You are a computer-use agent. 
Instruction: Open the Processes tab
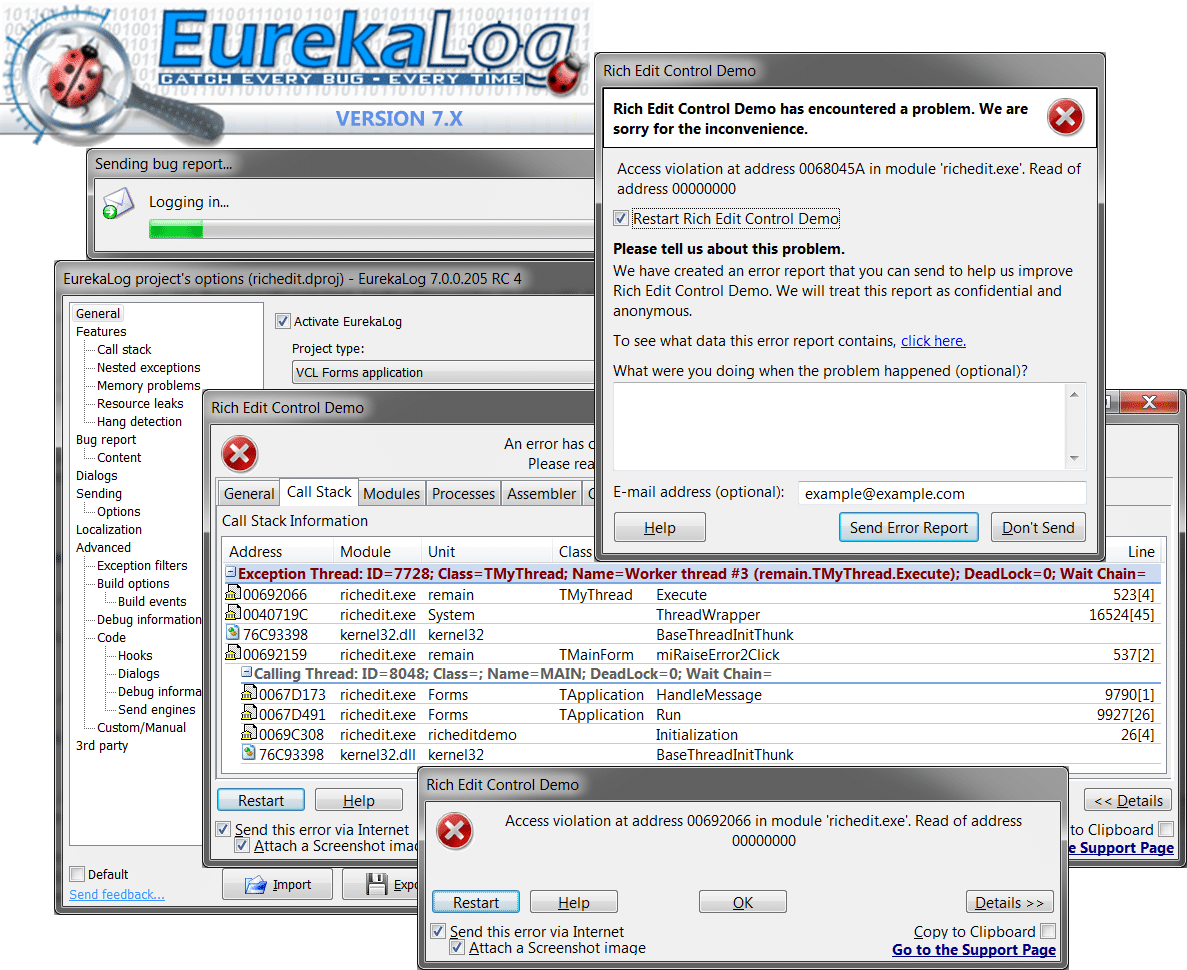click(x=463, y=493)
